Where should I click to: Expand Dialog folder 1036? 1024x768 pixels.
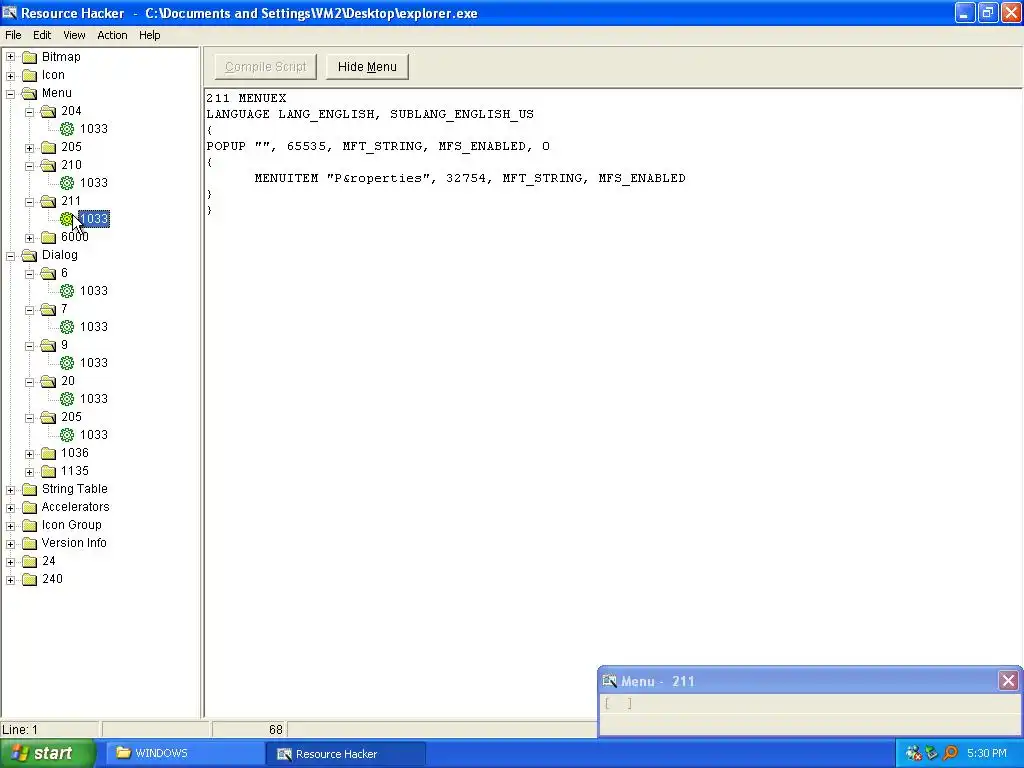[x=29, y=454]
